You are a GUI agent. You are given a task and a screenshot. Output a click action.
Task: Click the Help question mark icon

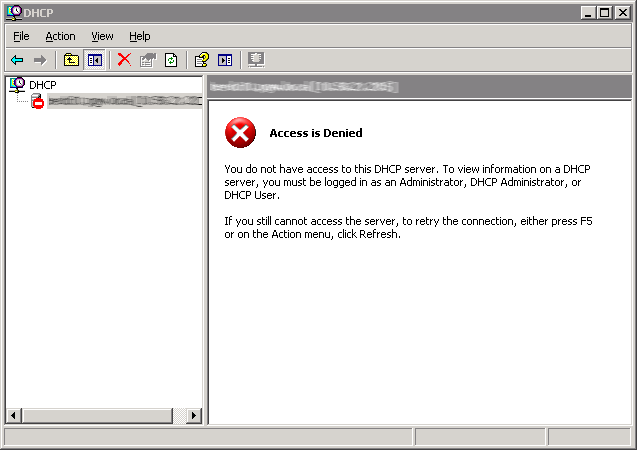tap(201, 60)
